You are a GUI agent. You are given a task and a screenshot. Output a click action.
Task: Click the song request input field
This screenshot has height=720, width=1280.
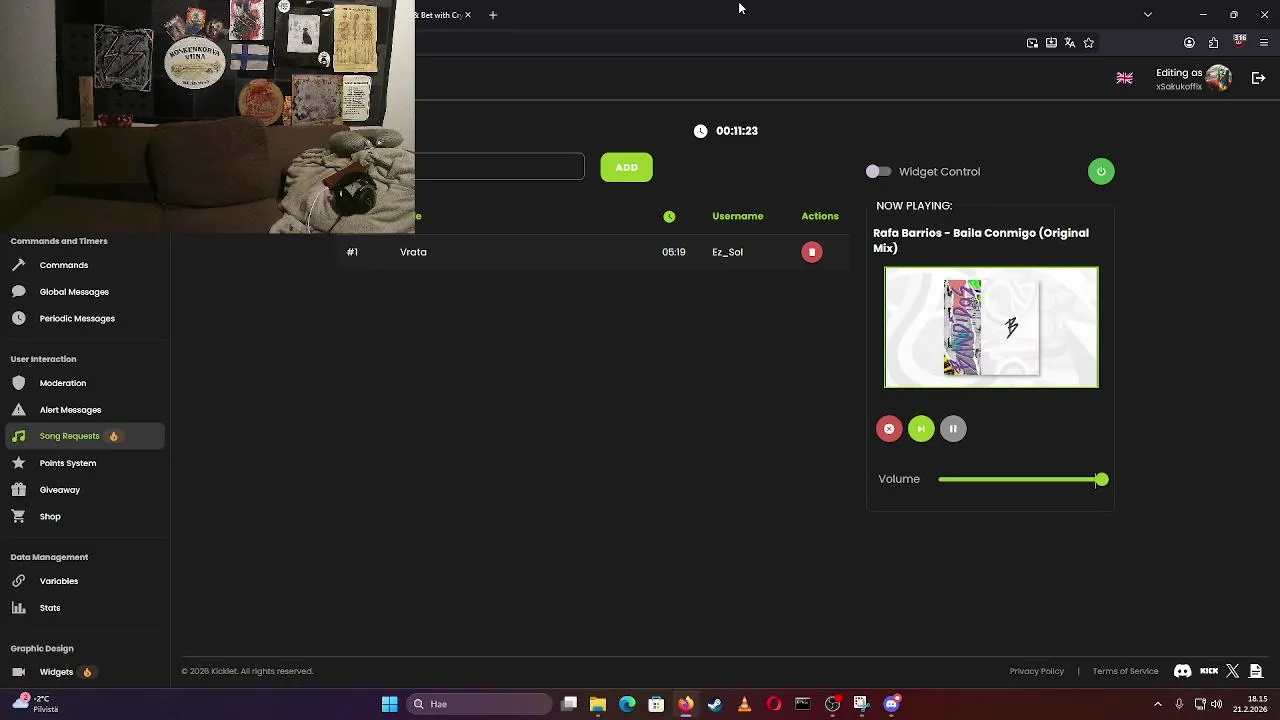pos(500,167)
